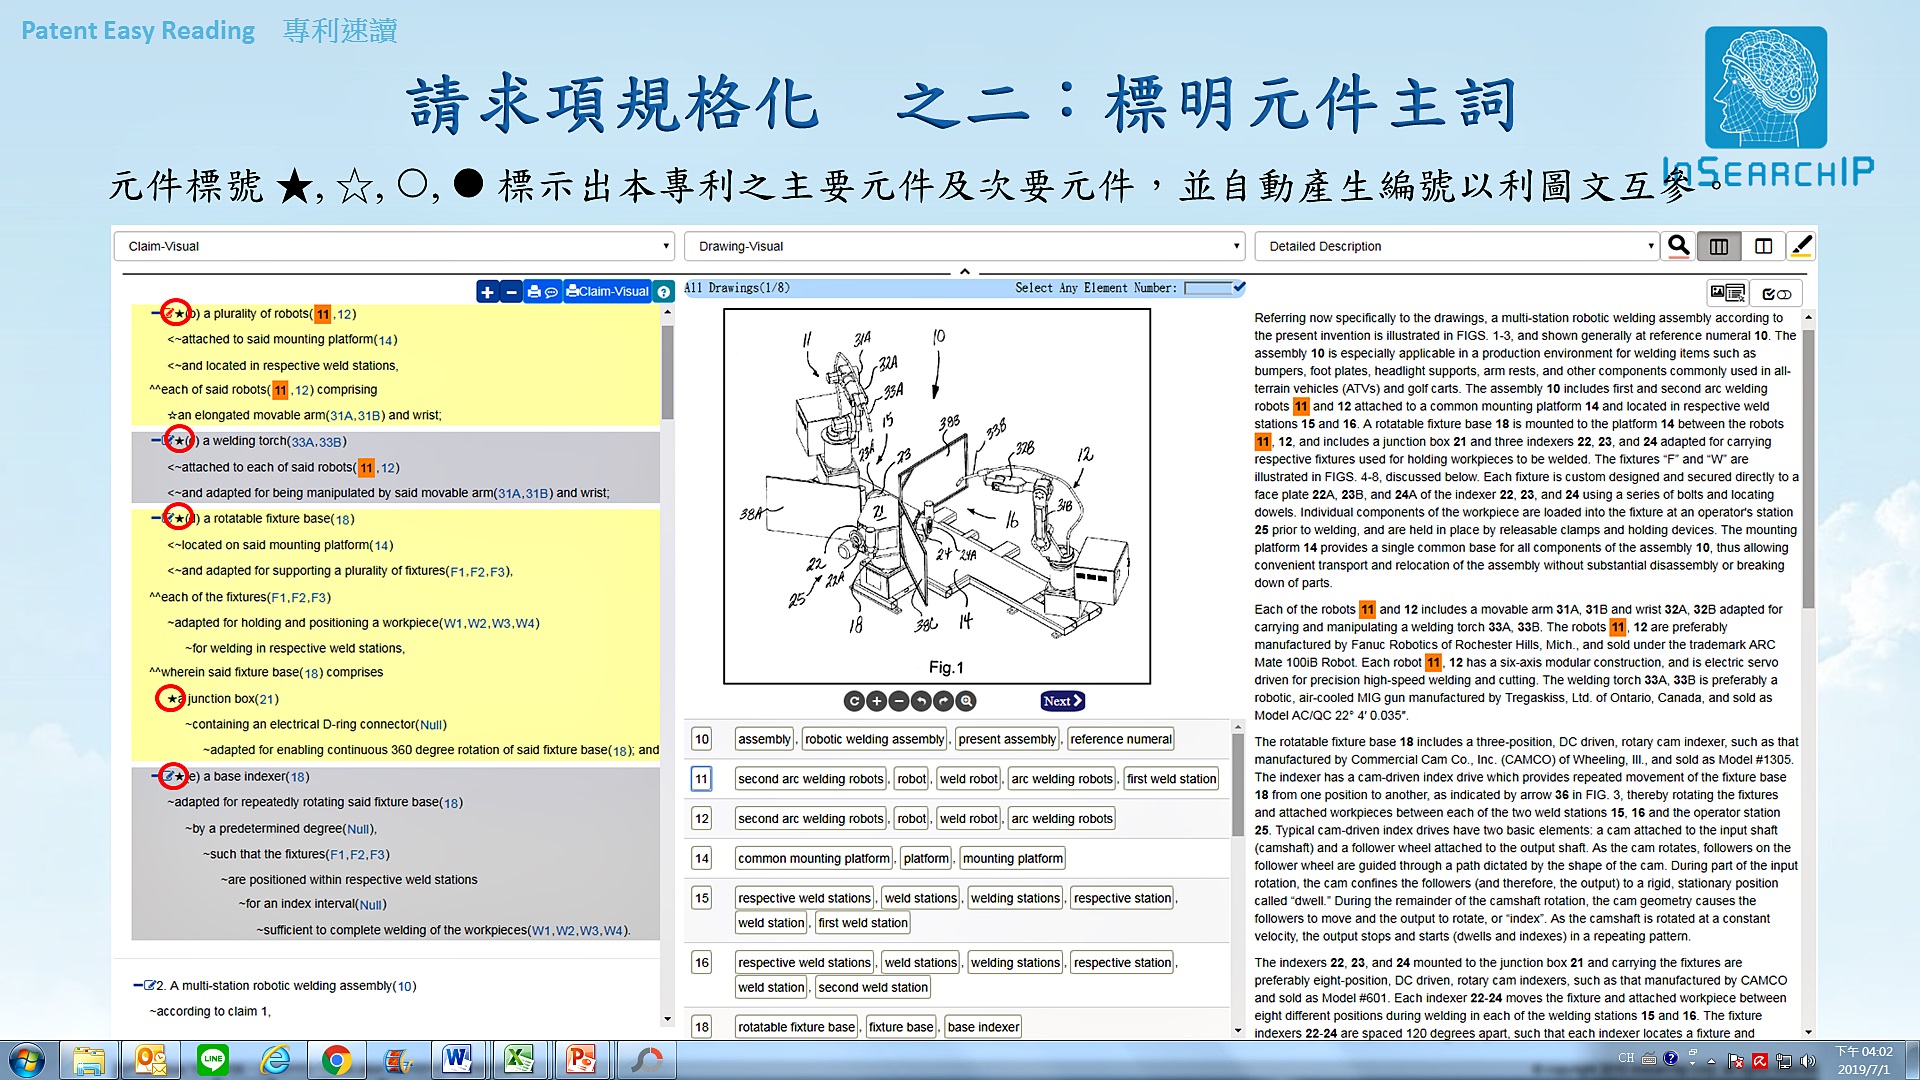The width and height of the screenshot is (1920, 1080).
Task: Open Excel from the taskbar
Action: [x=519, y=1060]
